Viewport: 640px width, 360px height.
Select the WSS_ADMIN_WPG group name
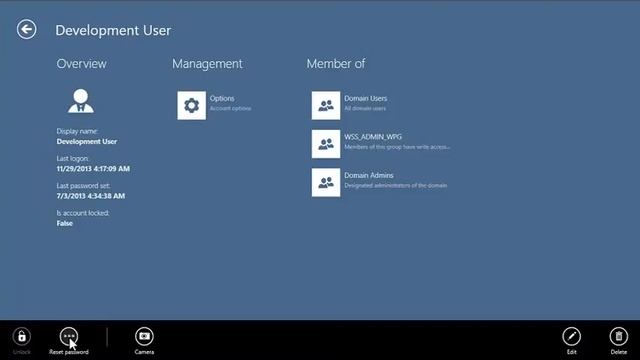tap(373, 137)
